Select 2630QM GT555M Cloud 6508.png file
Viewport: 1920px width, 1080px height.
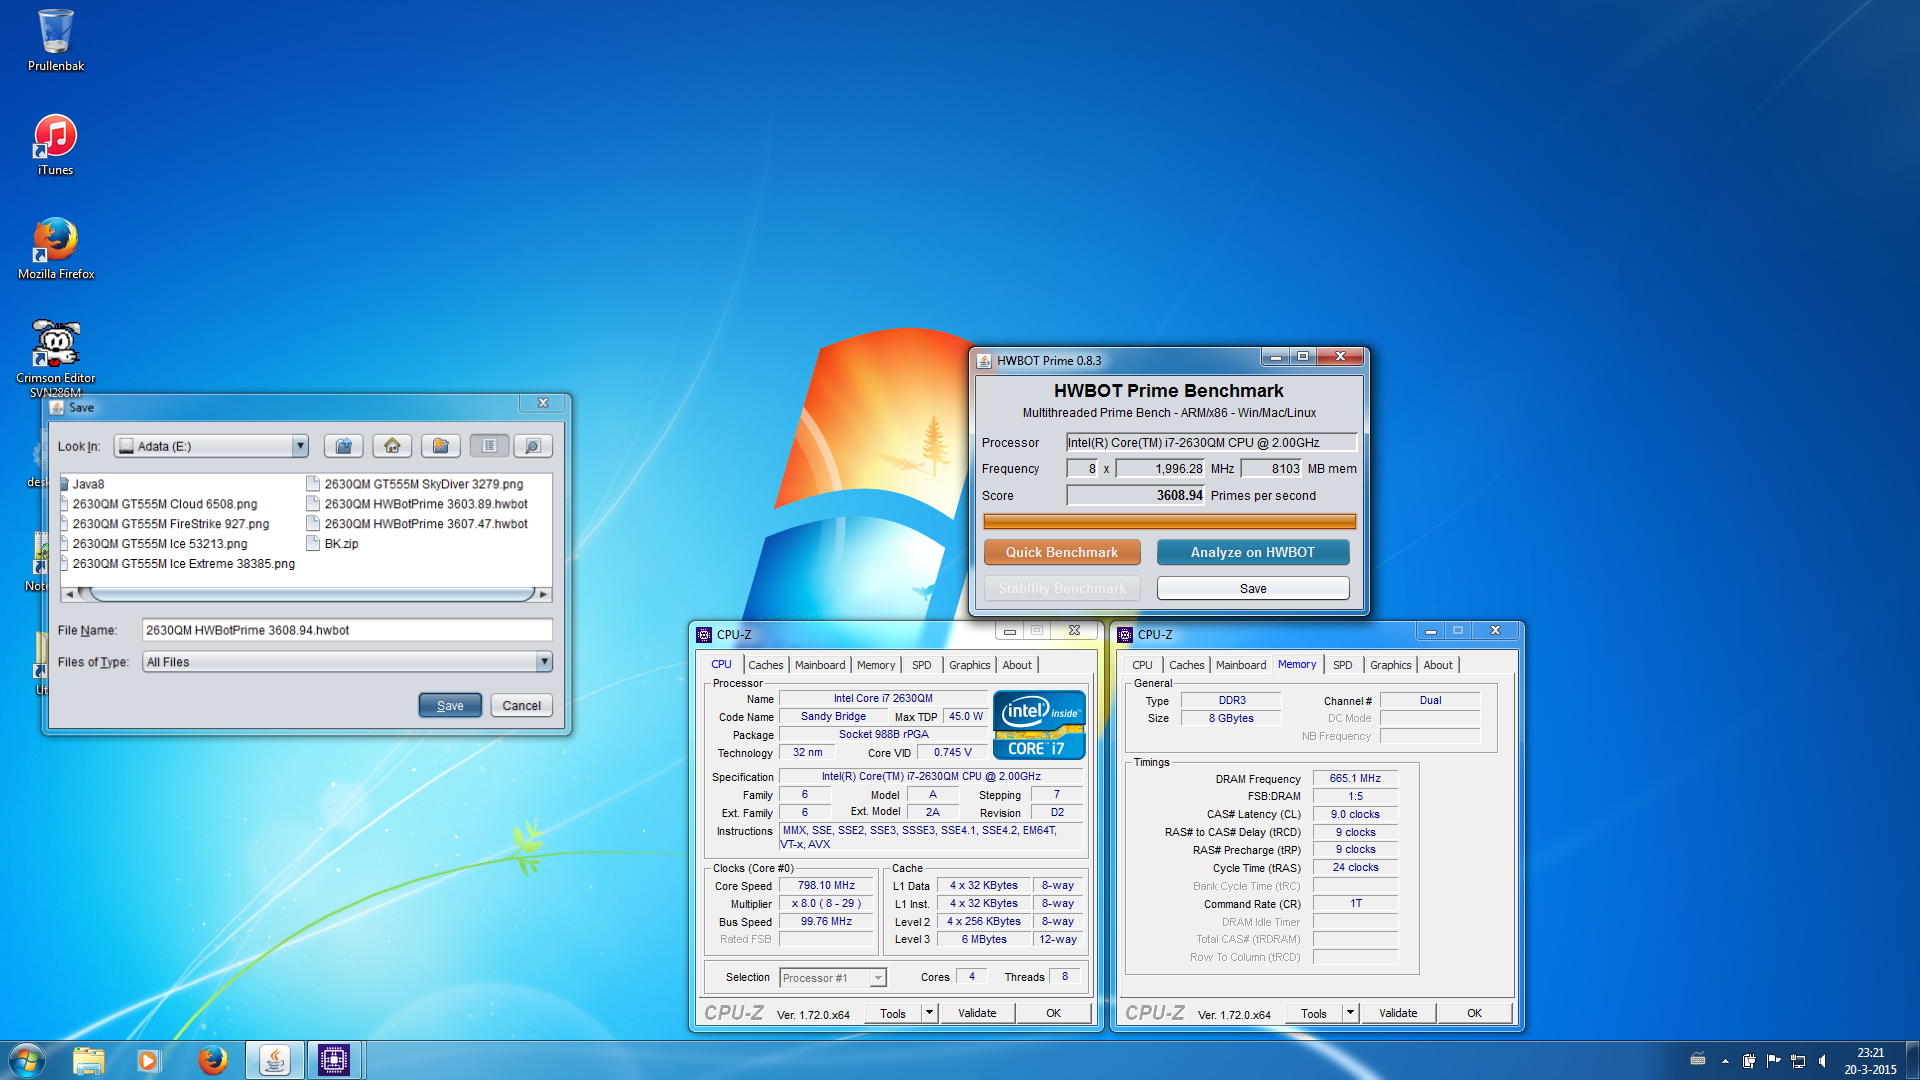tap(159, 504)
